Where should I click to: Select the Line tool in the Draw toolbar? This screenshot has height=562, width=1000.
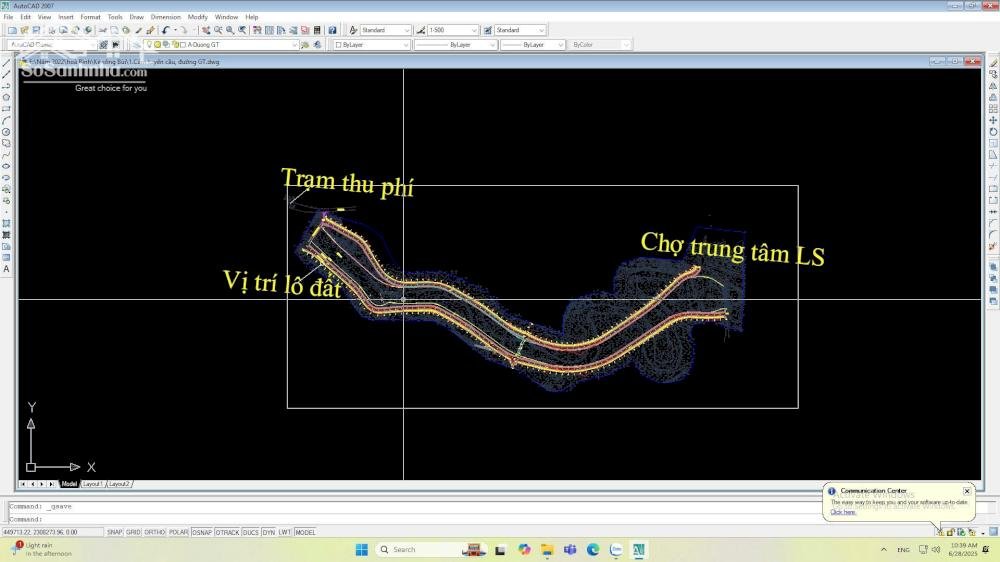point(7,63)
